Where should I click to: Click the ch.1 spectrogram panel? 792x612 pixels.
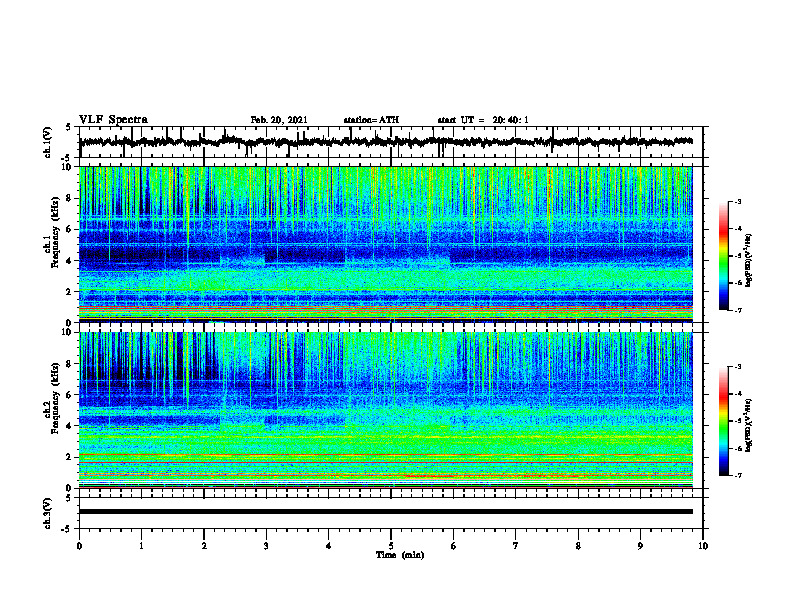[x=385, y=244]
